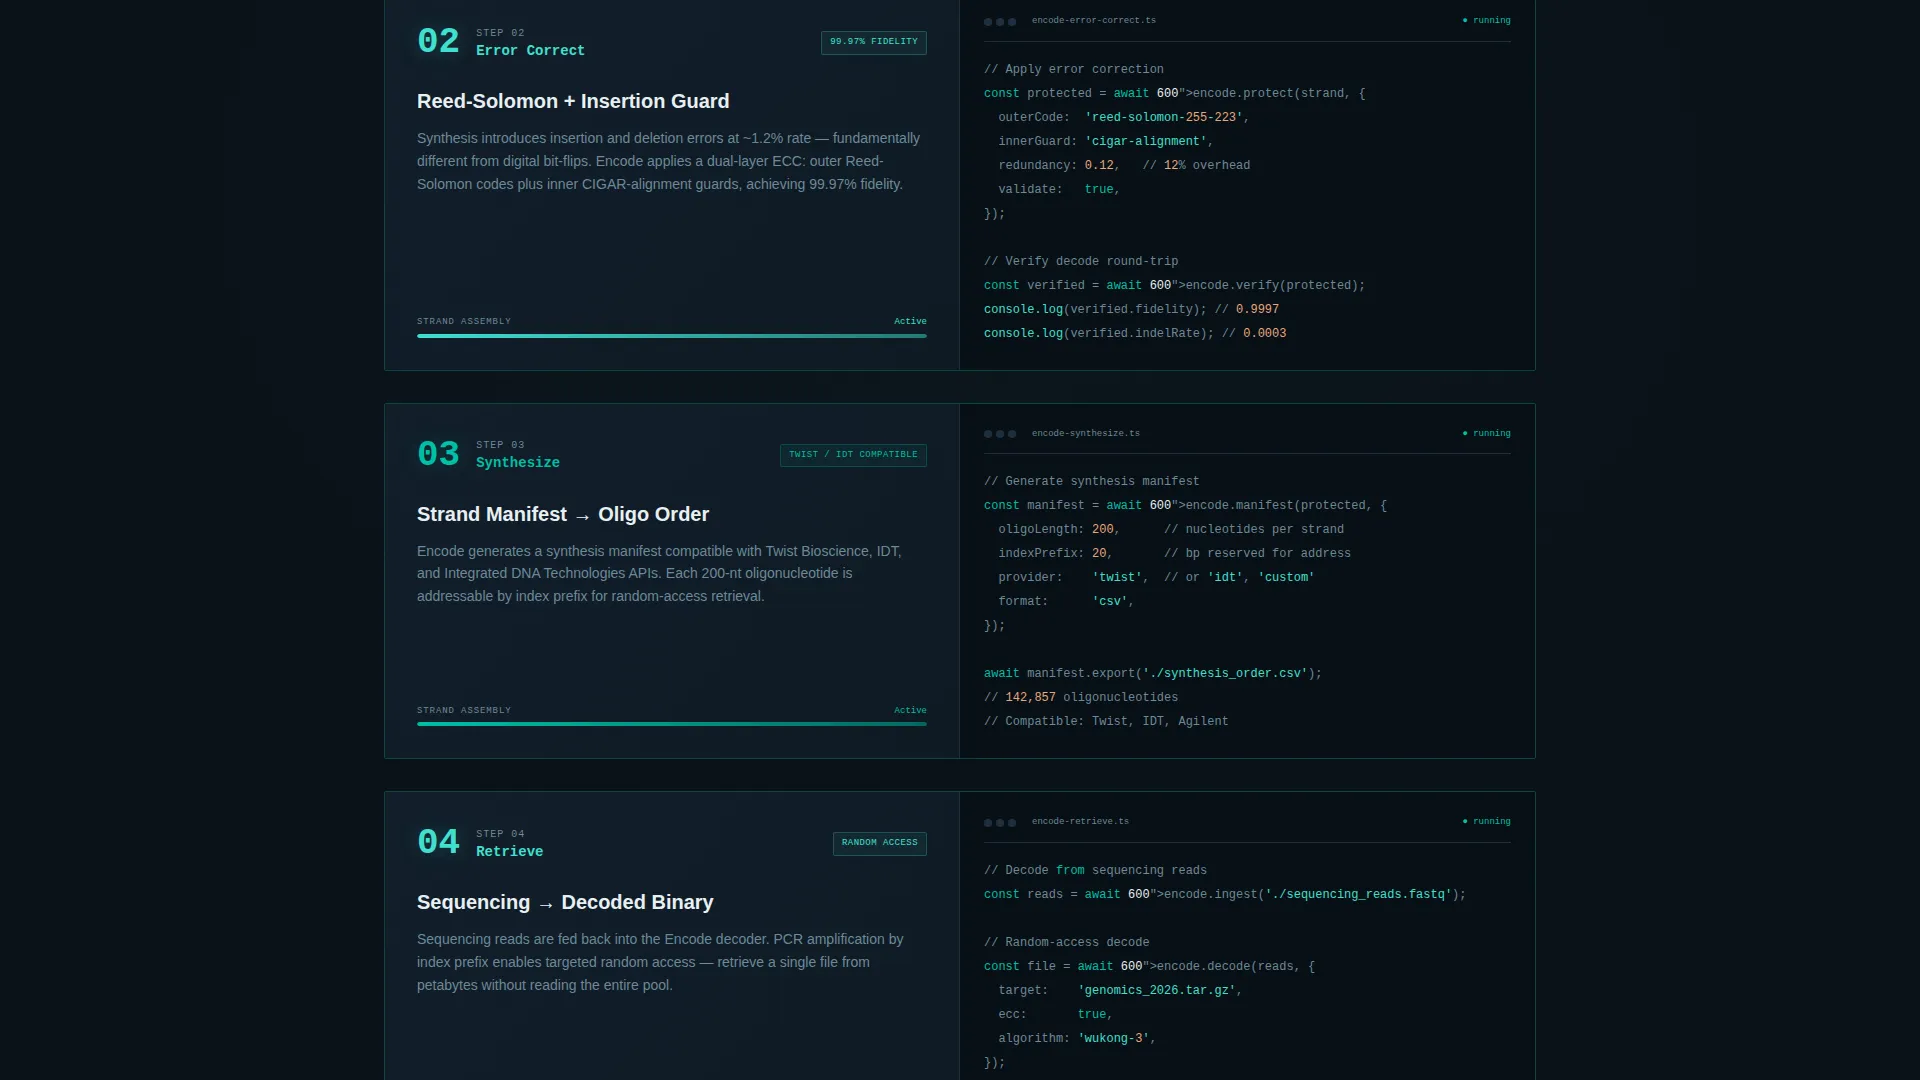
Task: Click the Error Correct step title
Action: tap(530, 51)
